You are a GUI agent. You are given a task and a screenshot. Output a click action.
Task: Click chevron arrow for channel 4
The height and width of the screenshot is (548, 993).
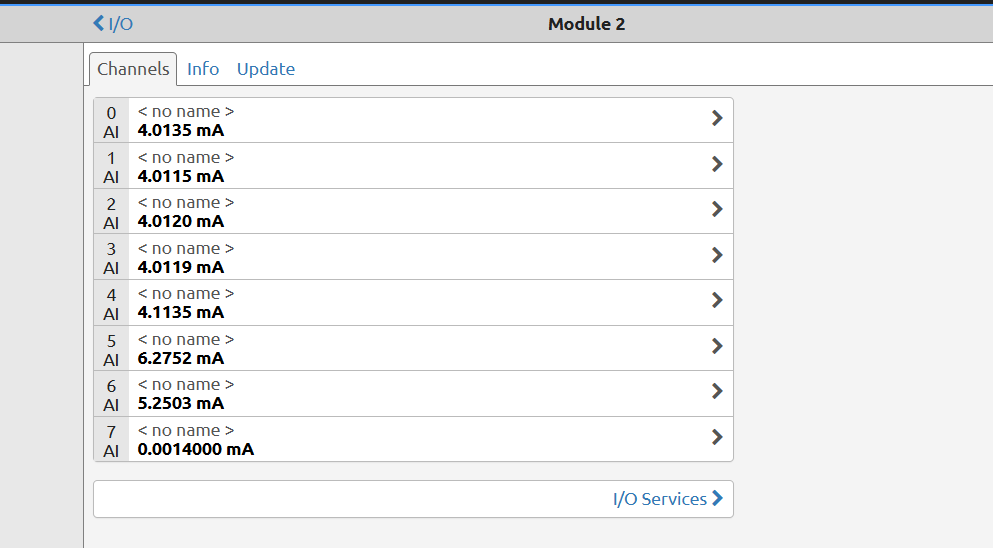pyautogui.click(x=717, y=300)
